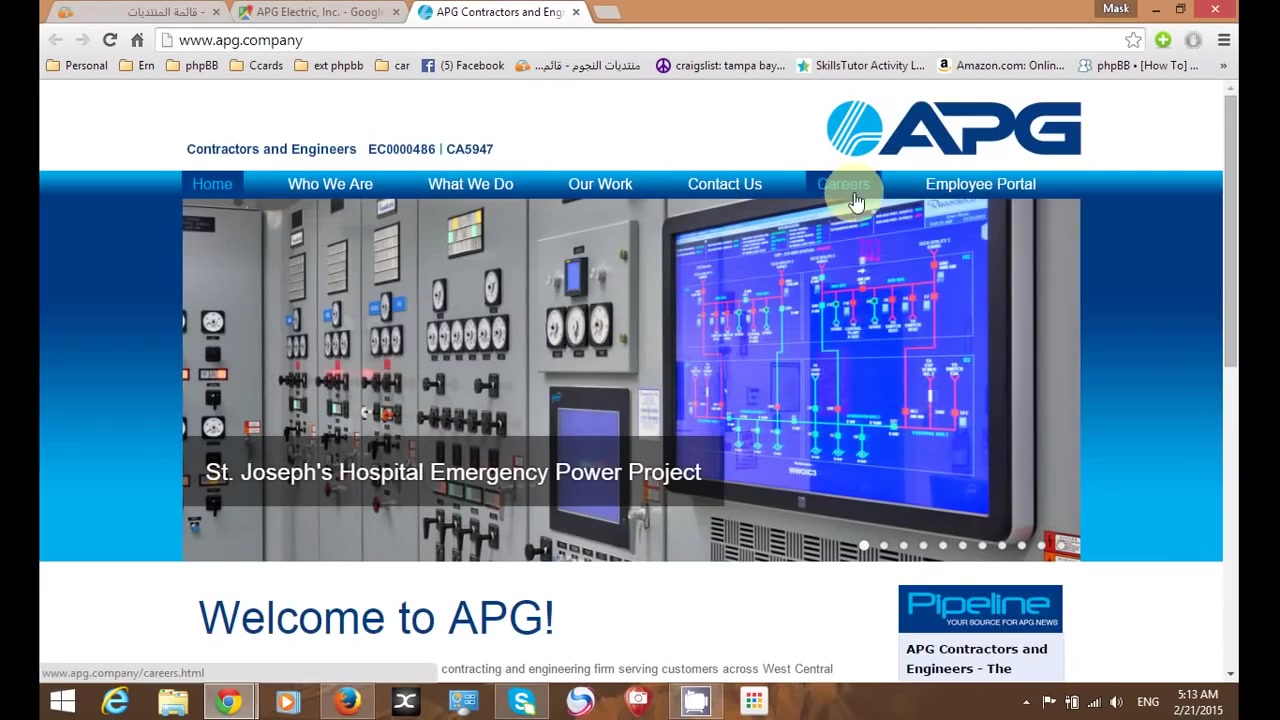Open Skype from the taskbar
The height and width of the screenshot is (720, 1280).
click(x=522, y=702)
